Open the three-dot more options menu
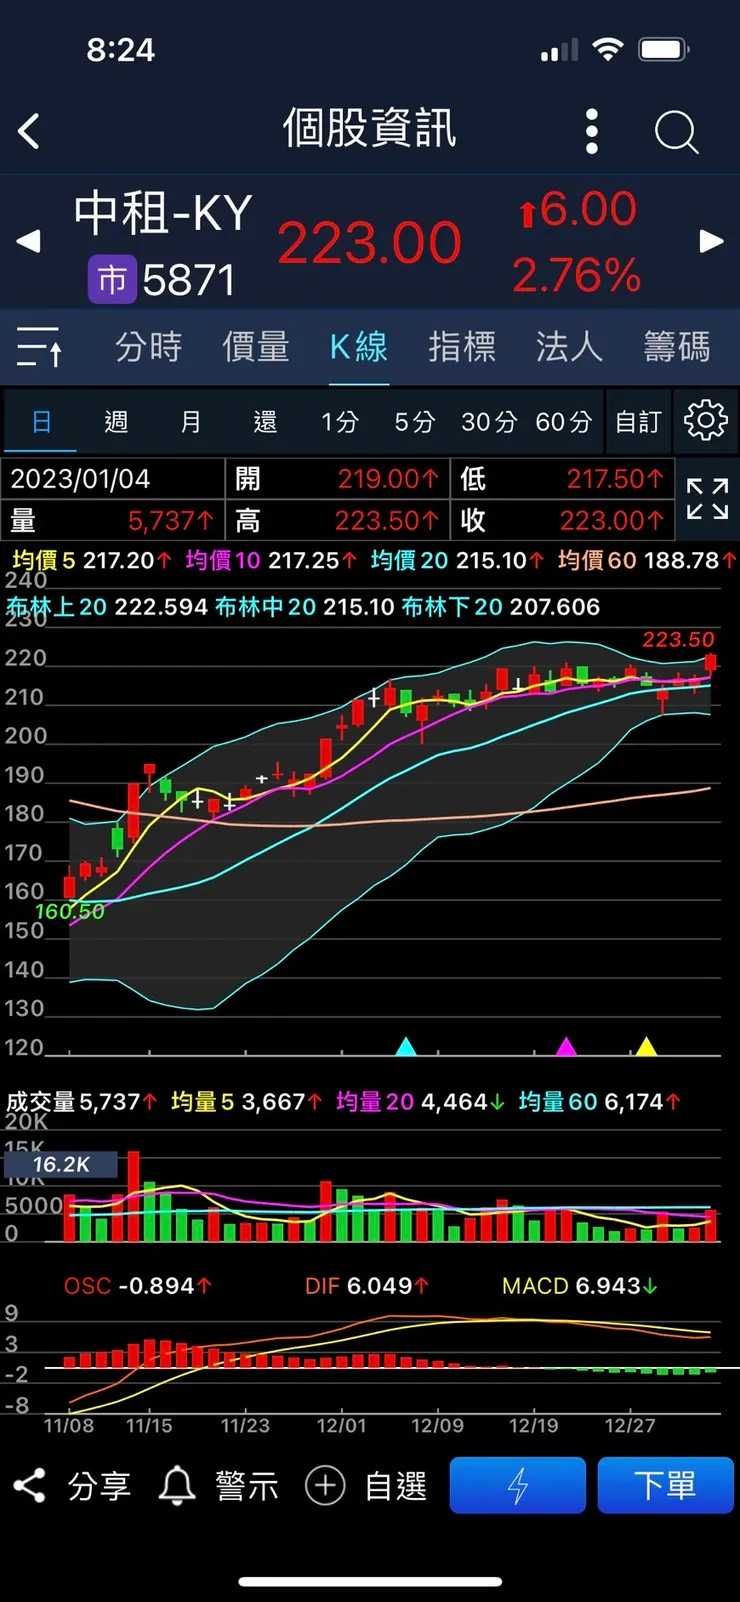 click(x=592, y=131)
